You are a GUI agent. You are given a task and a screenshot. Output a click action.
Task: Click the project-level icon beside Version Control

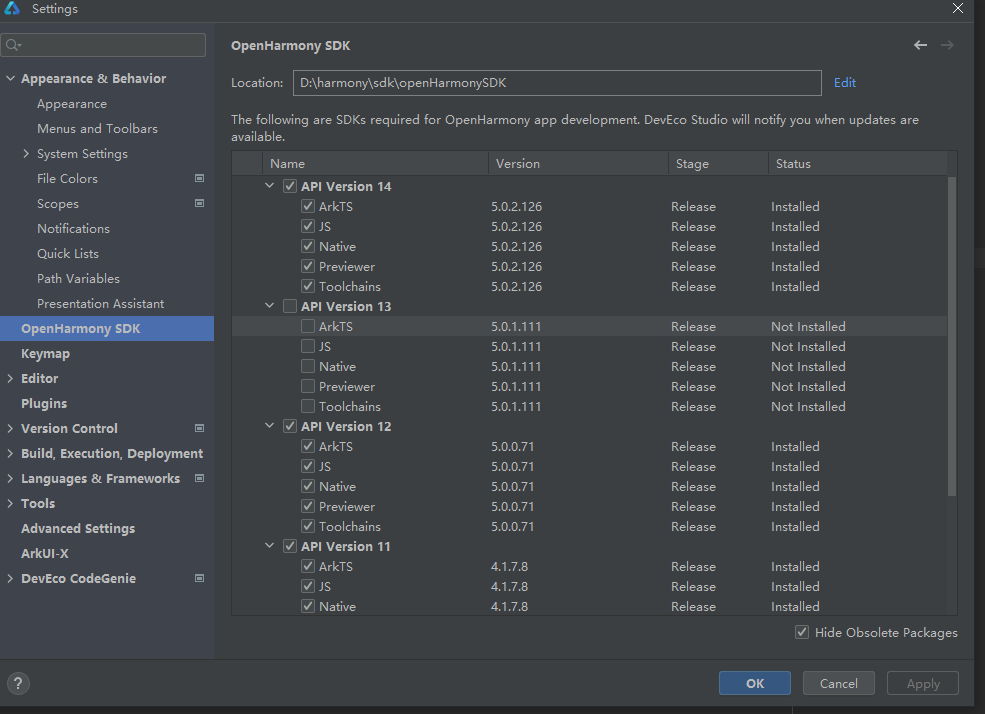coord(199,428)
